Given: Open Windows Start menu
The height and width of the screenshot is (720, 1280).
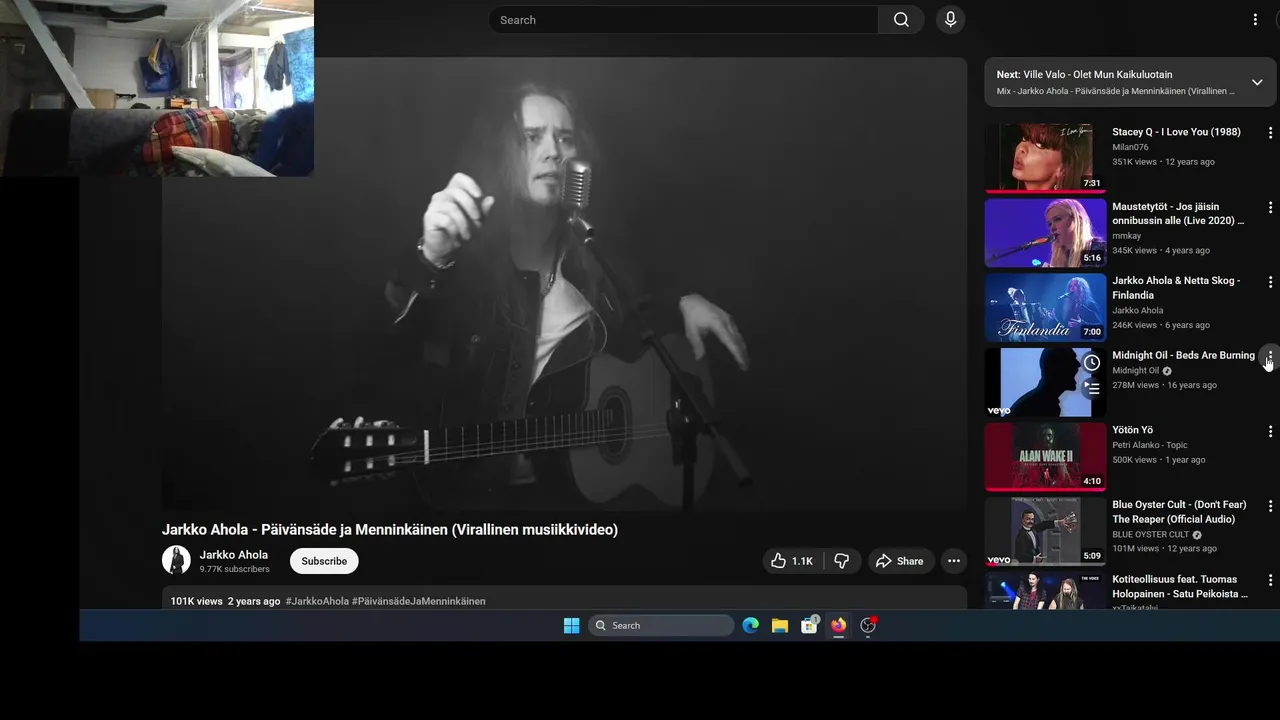Looking at the screenshot, I should coord(571,625).
